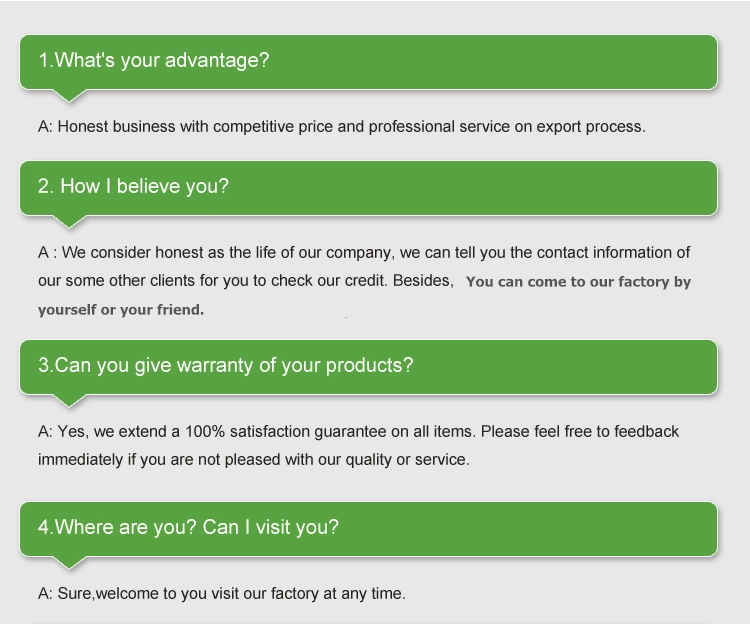
Task: Click the "A :" label before "We consider honest"
Action: [x=47, y=252]
